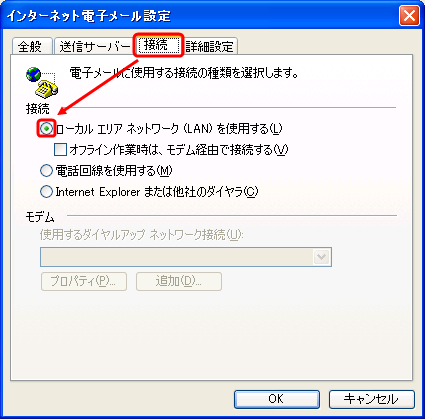Go to the 詳細設定 tab
The height and width of the screenshot is (419, 425).
(x=210, y=46)
